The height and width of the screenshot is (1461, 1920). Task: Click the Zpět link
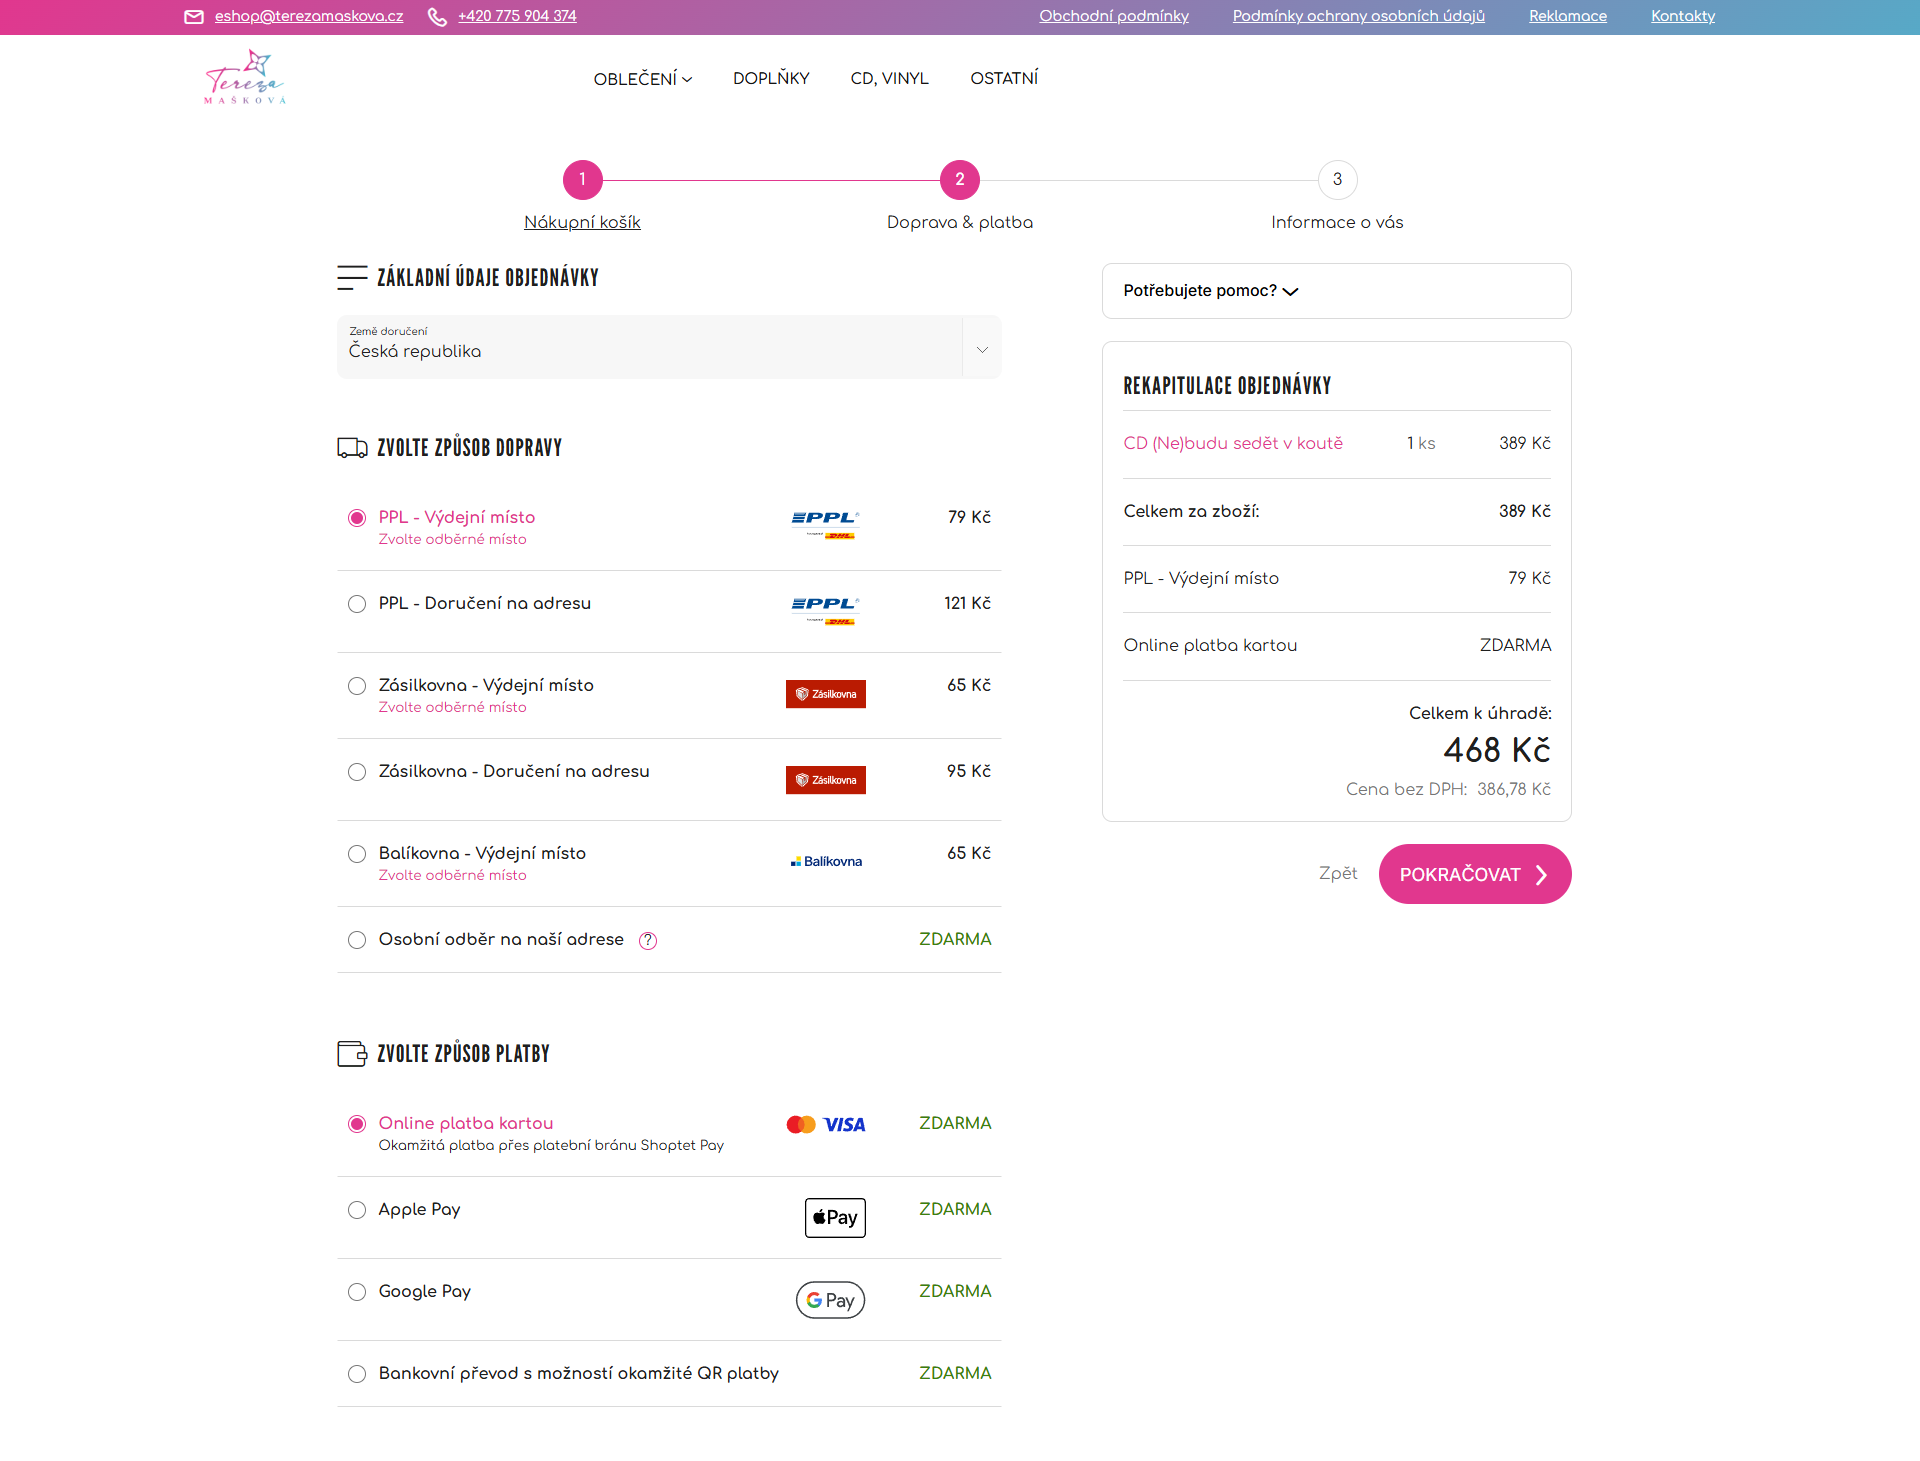(1338, 873)
